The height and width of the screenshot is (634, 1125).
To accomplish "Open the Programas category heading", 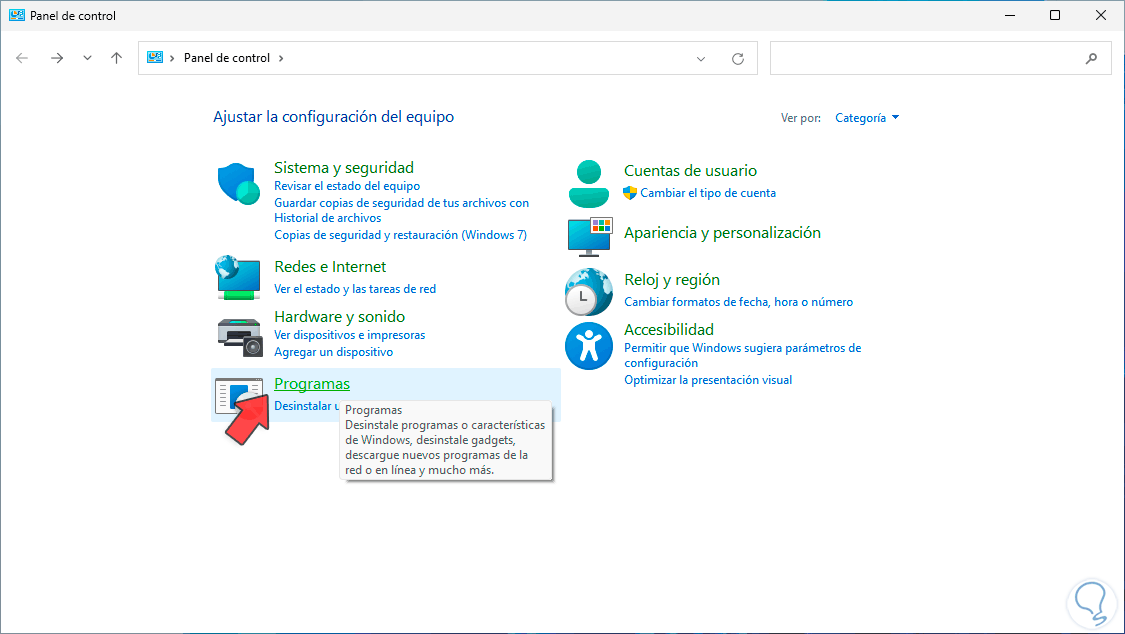I will tap(312, 384).
